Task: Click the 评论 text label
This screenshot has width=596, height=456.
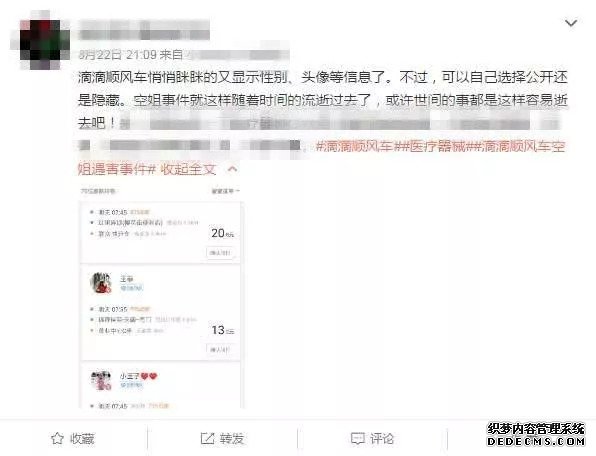Action: [x=382, y=439]
